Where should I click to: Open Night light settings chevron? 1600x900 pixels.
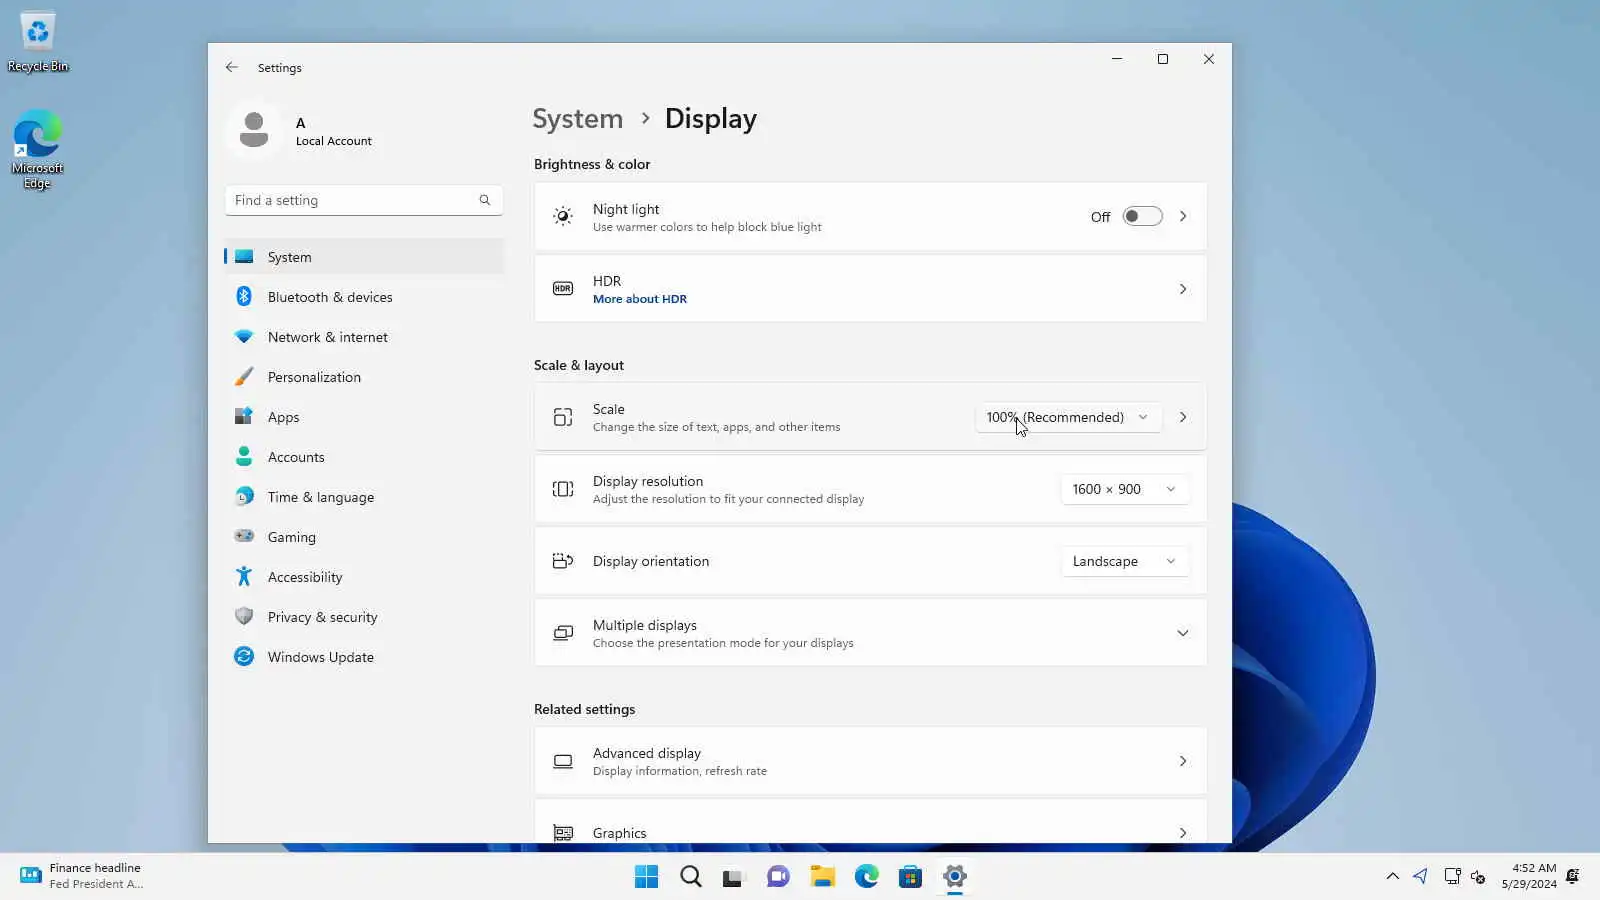tap(1183, 216)
